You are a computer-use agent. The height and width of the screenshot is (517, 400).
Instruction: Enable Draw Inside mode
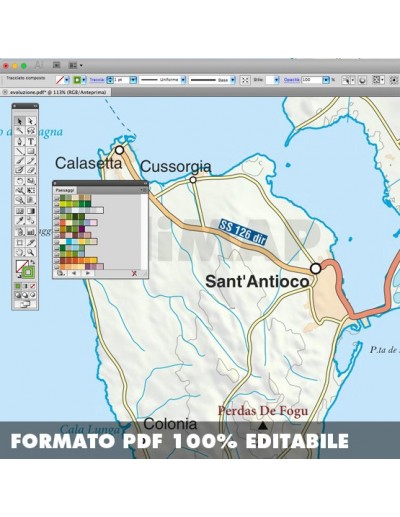click(x=32, y=295)
